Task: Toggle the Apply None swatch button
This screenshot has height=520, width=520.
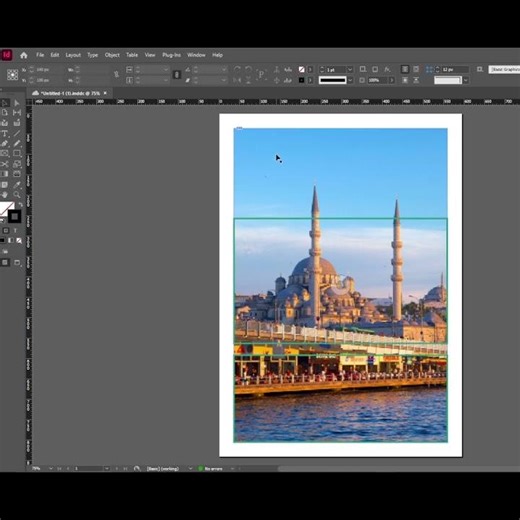Action: (x=19, y=240)
